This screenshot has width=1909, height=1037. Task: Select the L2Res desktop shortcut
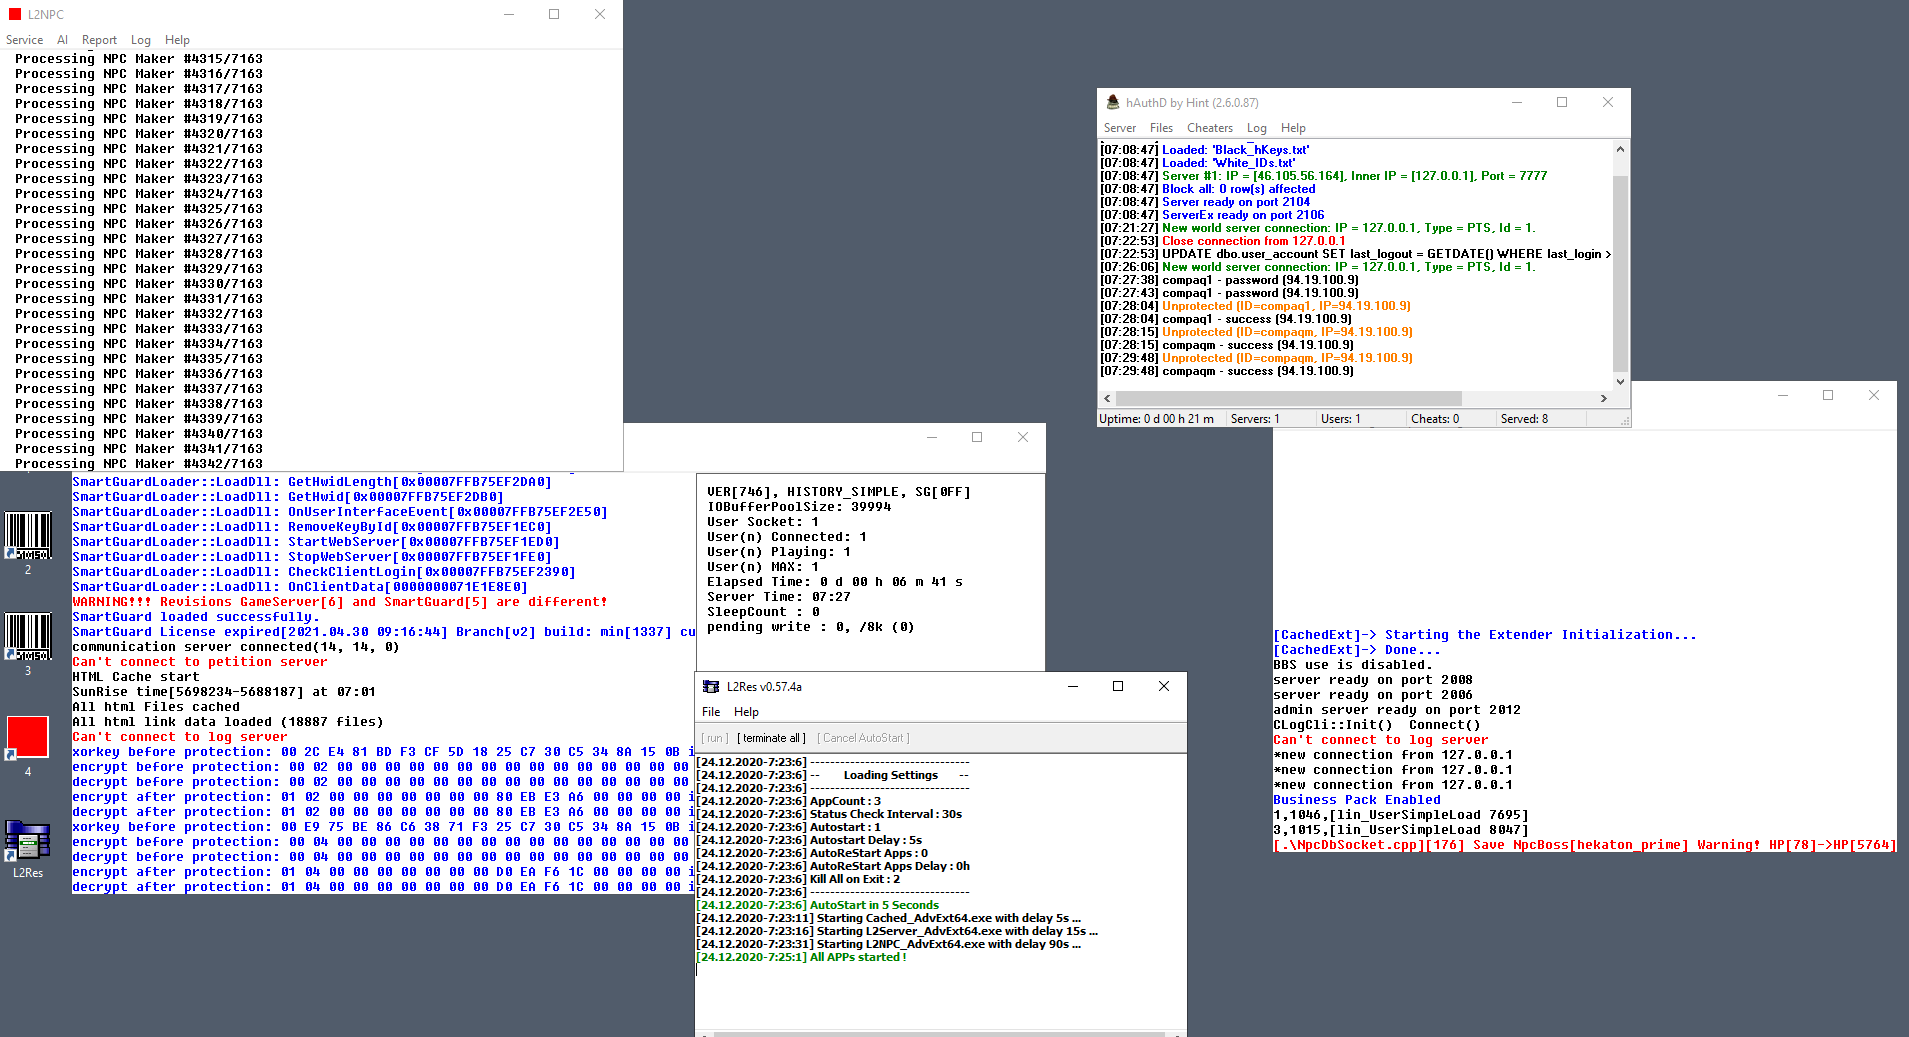tap(28, 848)
